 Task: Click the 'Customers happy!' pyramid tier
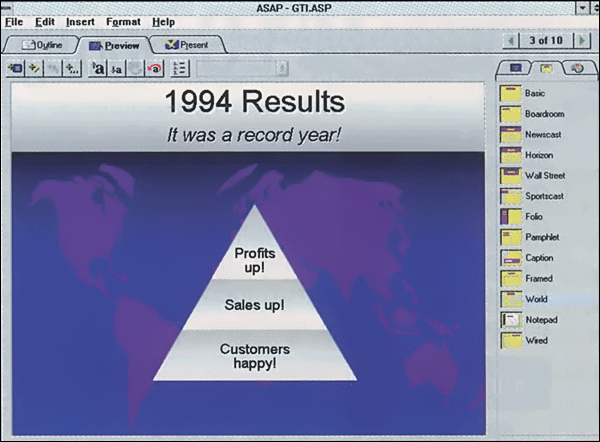[254, 356]
